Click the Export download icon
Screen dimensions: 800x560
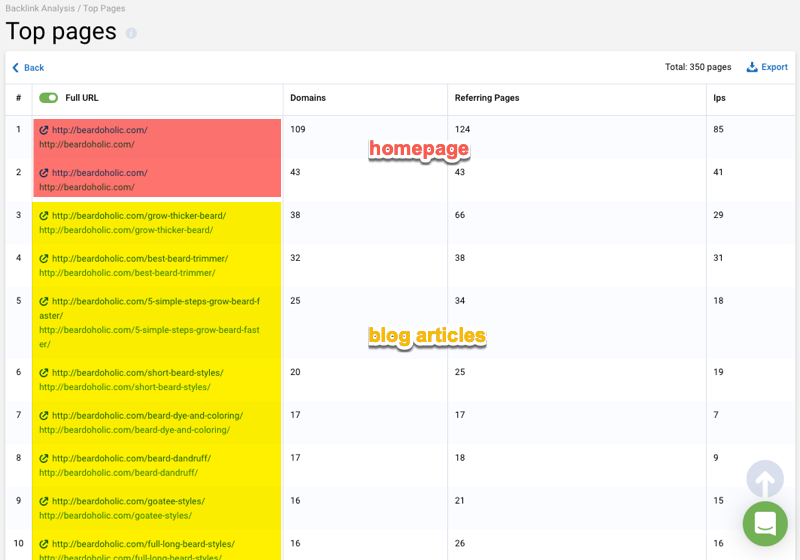(x=752, y=67)
